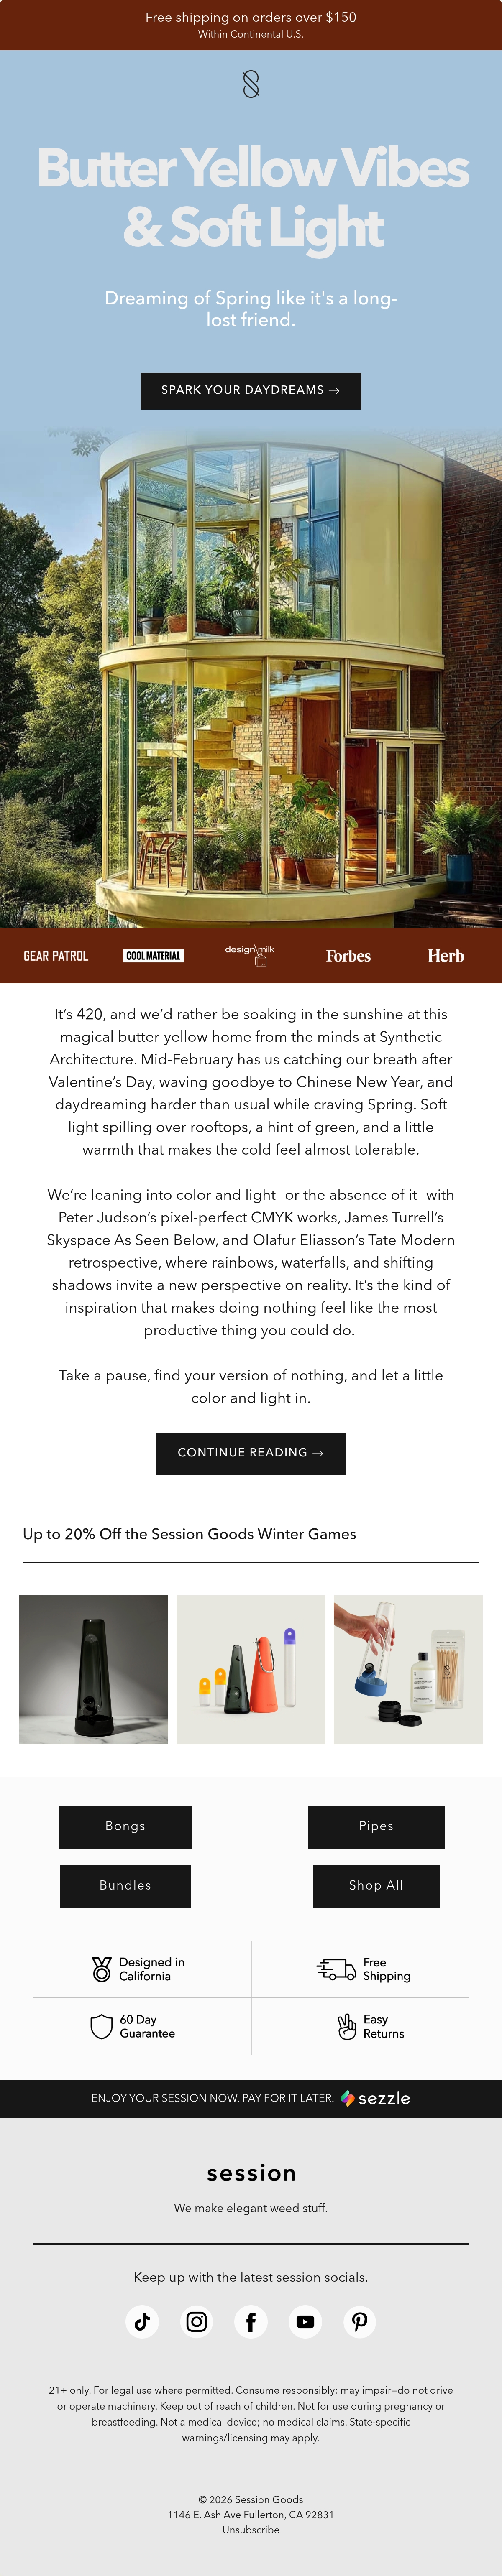Open the orange pipe product thumbnail
The image size is (502, 2576).
pos(251,1669)
